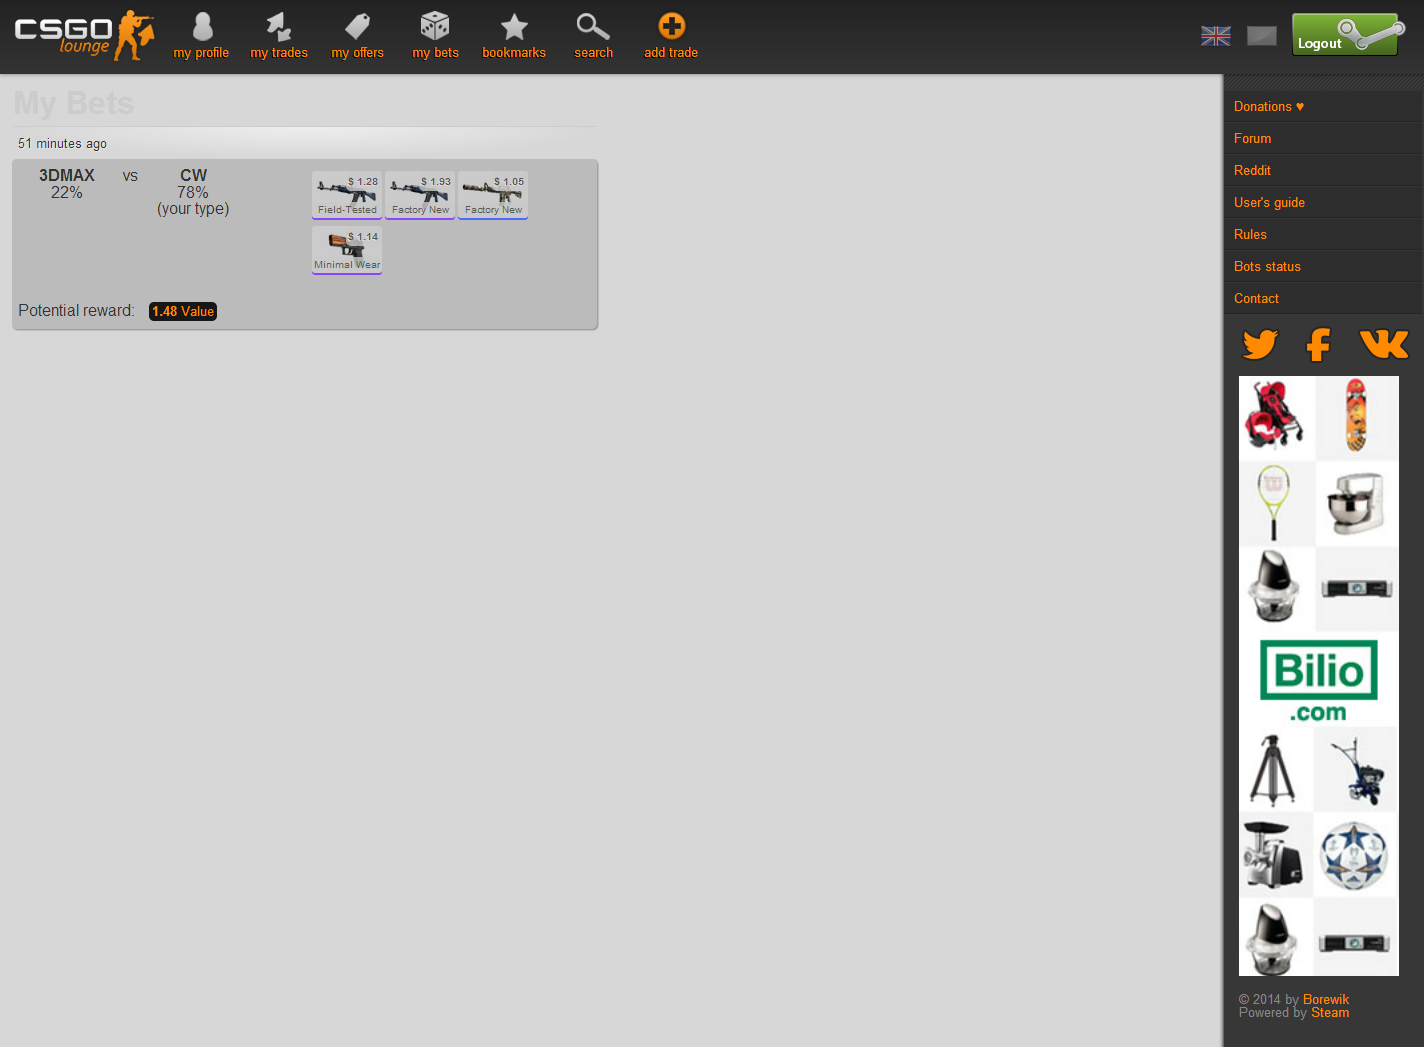Click the 'my profile' label

(201, 53)
